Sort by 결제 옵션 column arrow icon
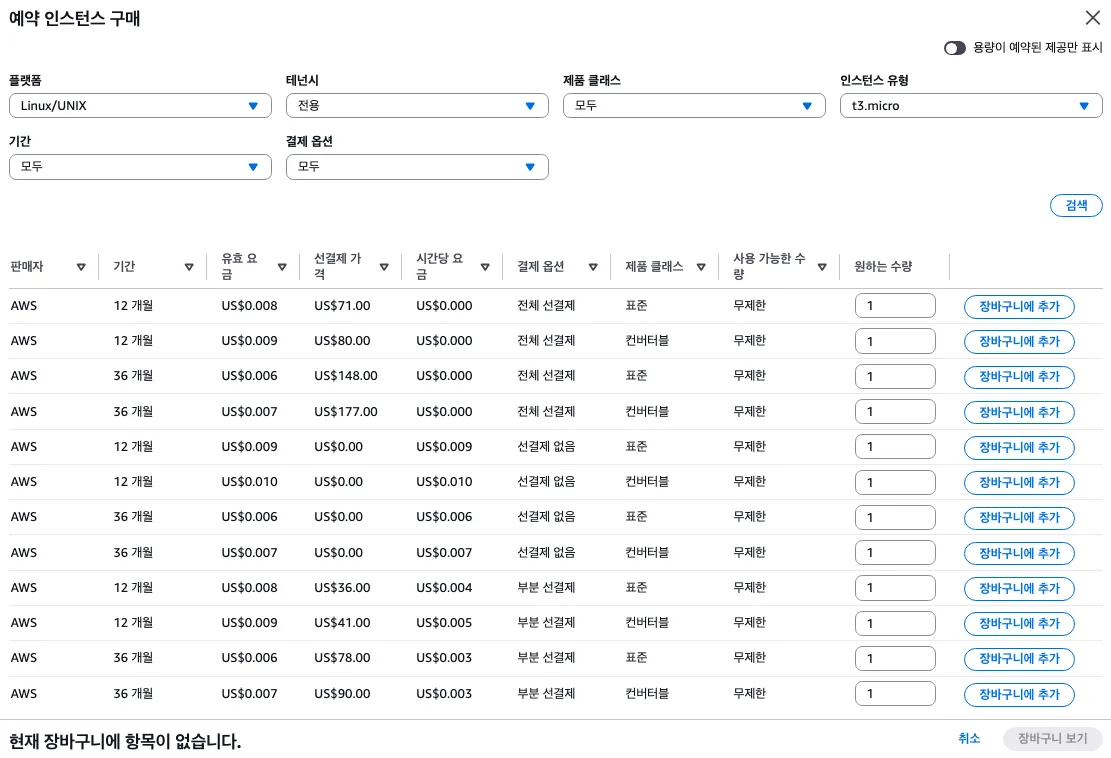The height and width of the screenshot is (758, 1111). (593, 267)
